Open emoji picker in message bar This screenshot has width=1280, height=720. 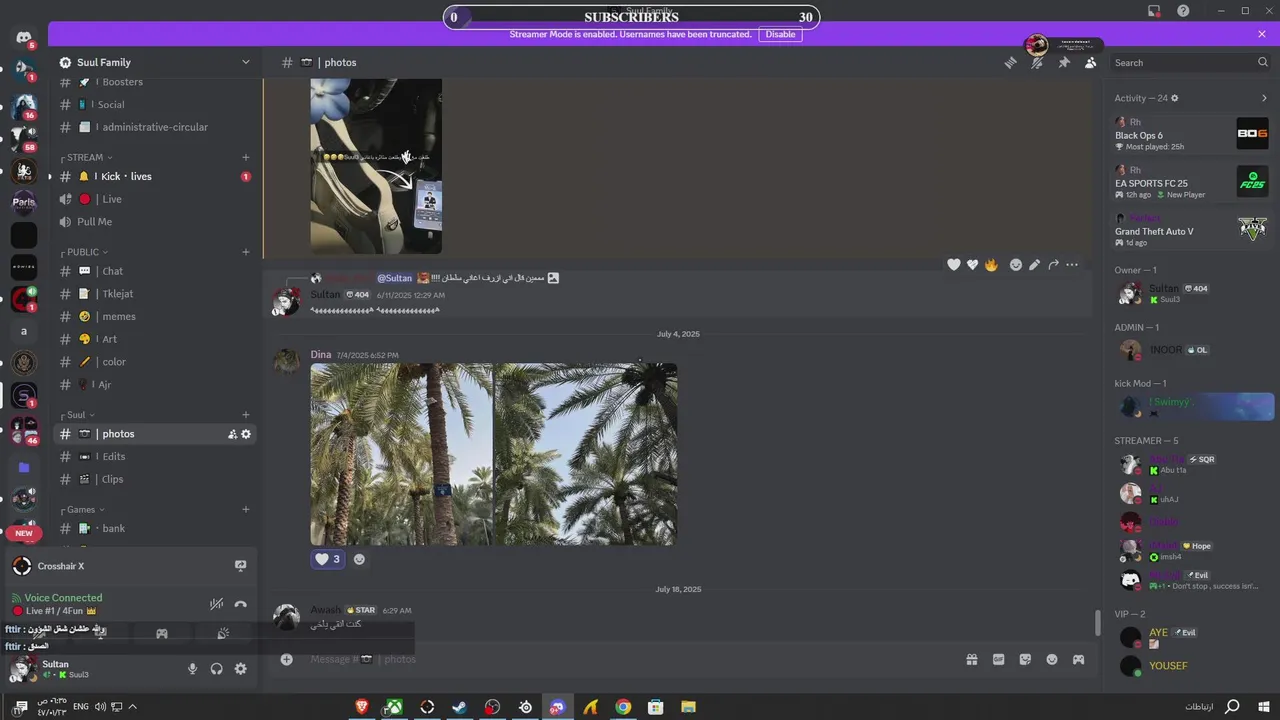[x=1052, y=659]
